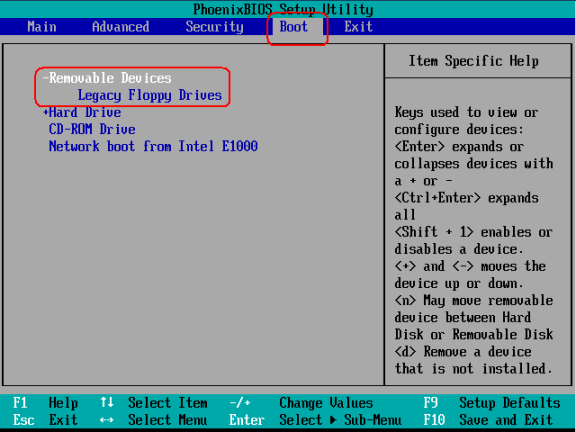
Task: Click the Item Specific Help heading
Action: 474,61
